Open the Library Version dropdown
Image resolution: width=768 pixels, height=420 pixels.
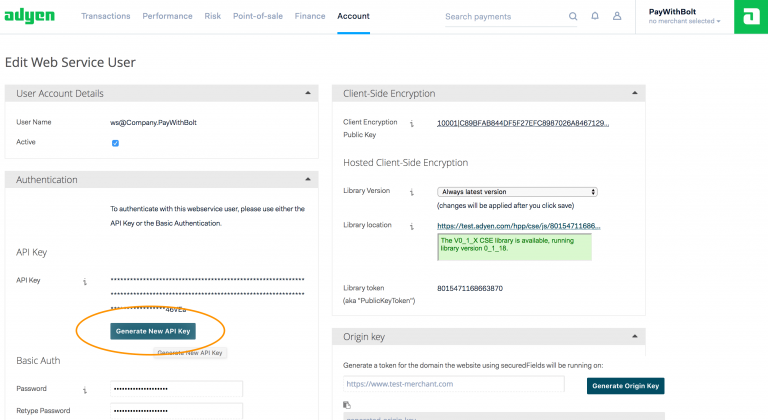coord(517,192)
